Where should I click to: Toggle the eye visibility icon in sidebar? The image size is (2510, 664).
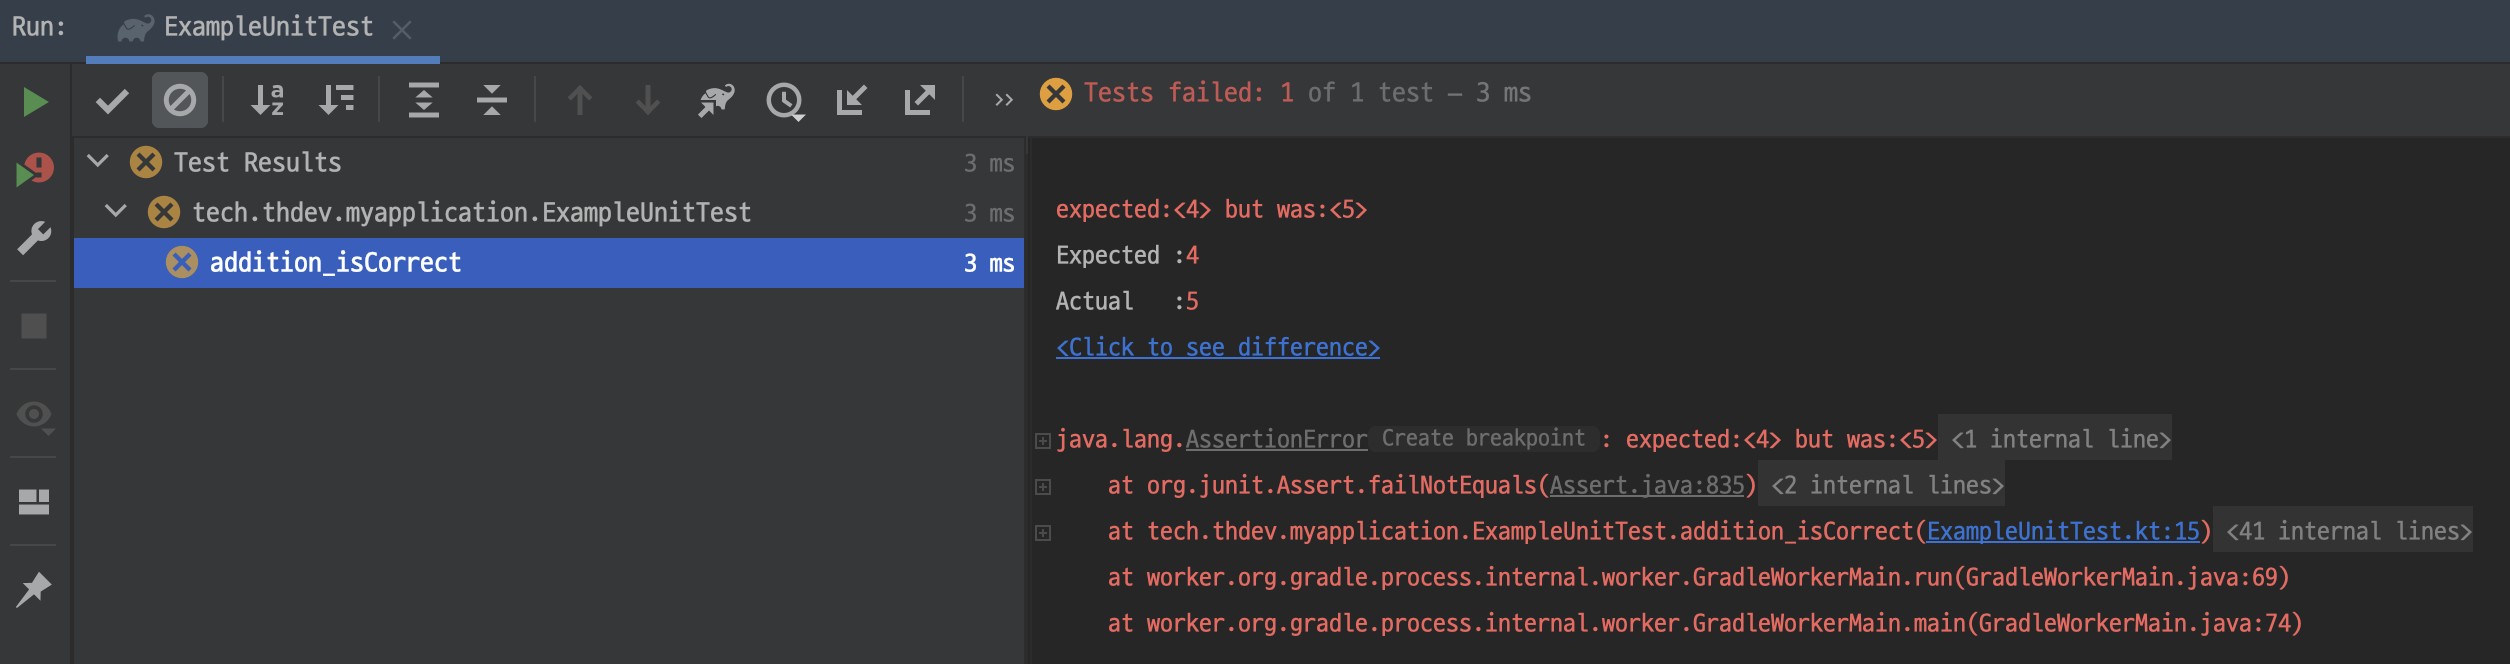coord(34,414)
